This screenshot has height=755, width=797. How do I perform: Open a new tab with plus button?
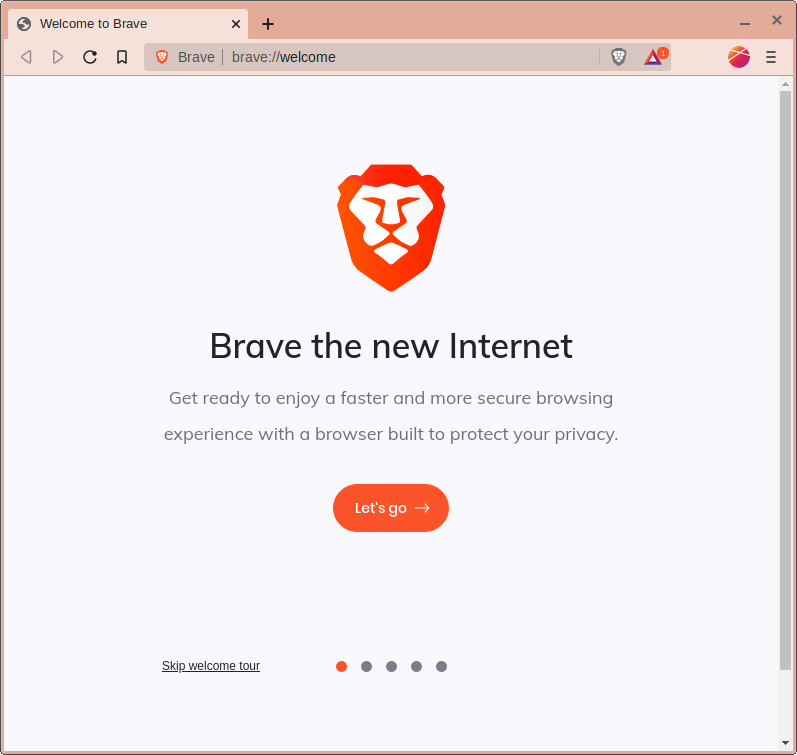(x=268, y=24)
